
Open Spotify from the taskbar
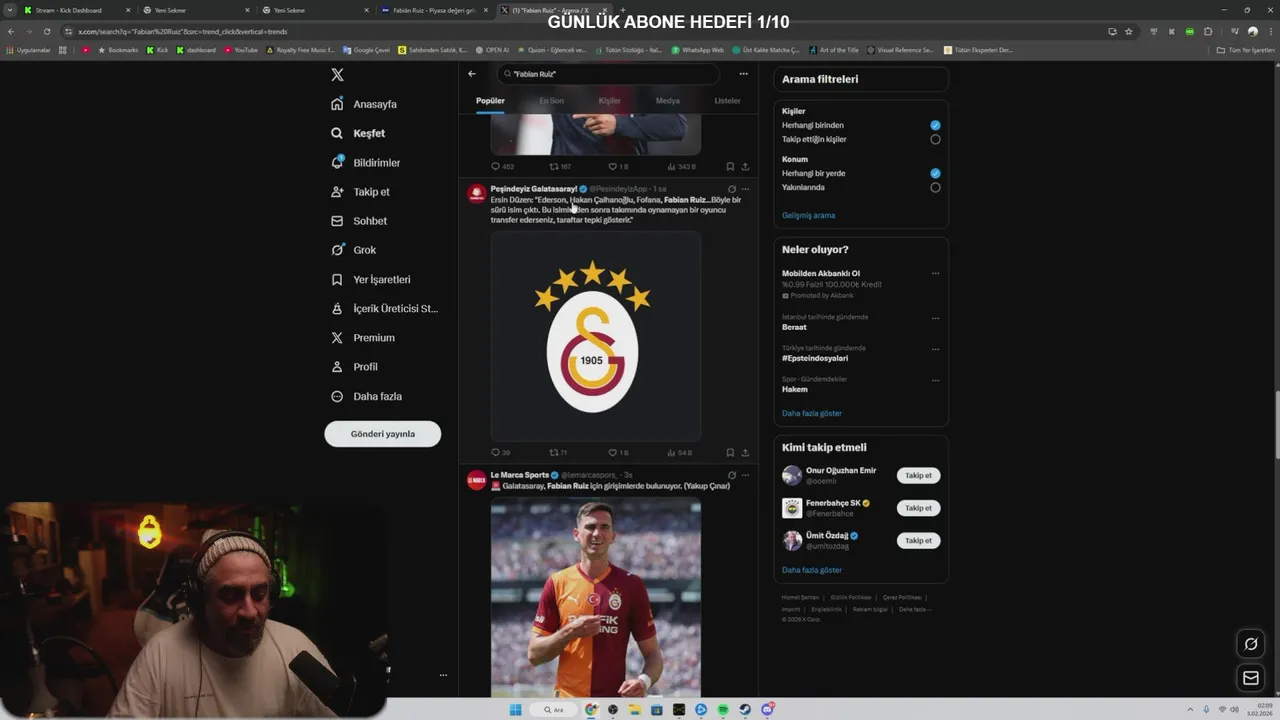pyautogui.click(x=722, y=709)
